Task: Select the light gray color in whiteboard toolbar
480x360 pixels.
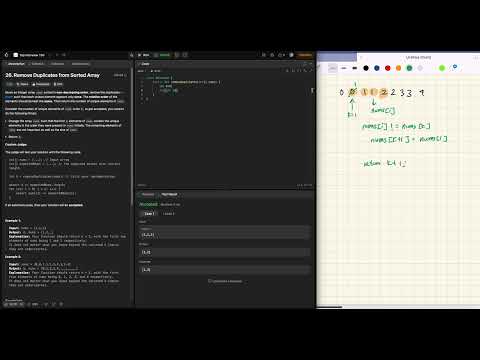Action: (420, 68)
